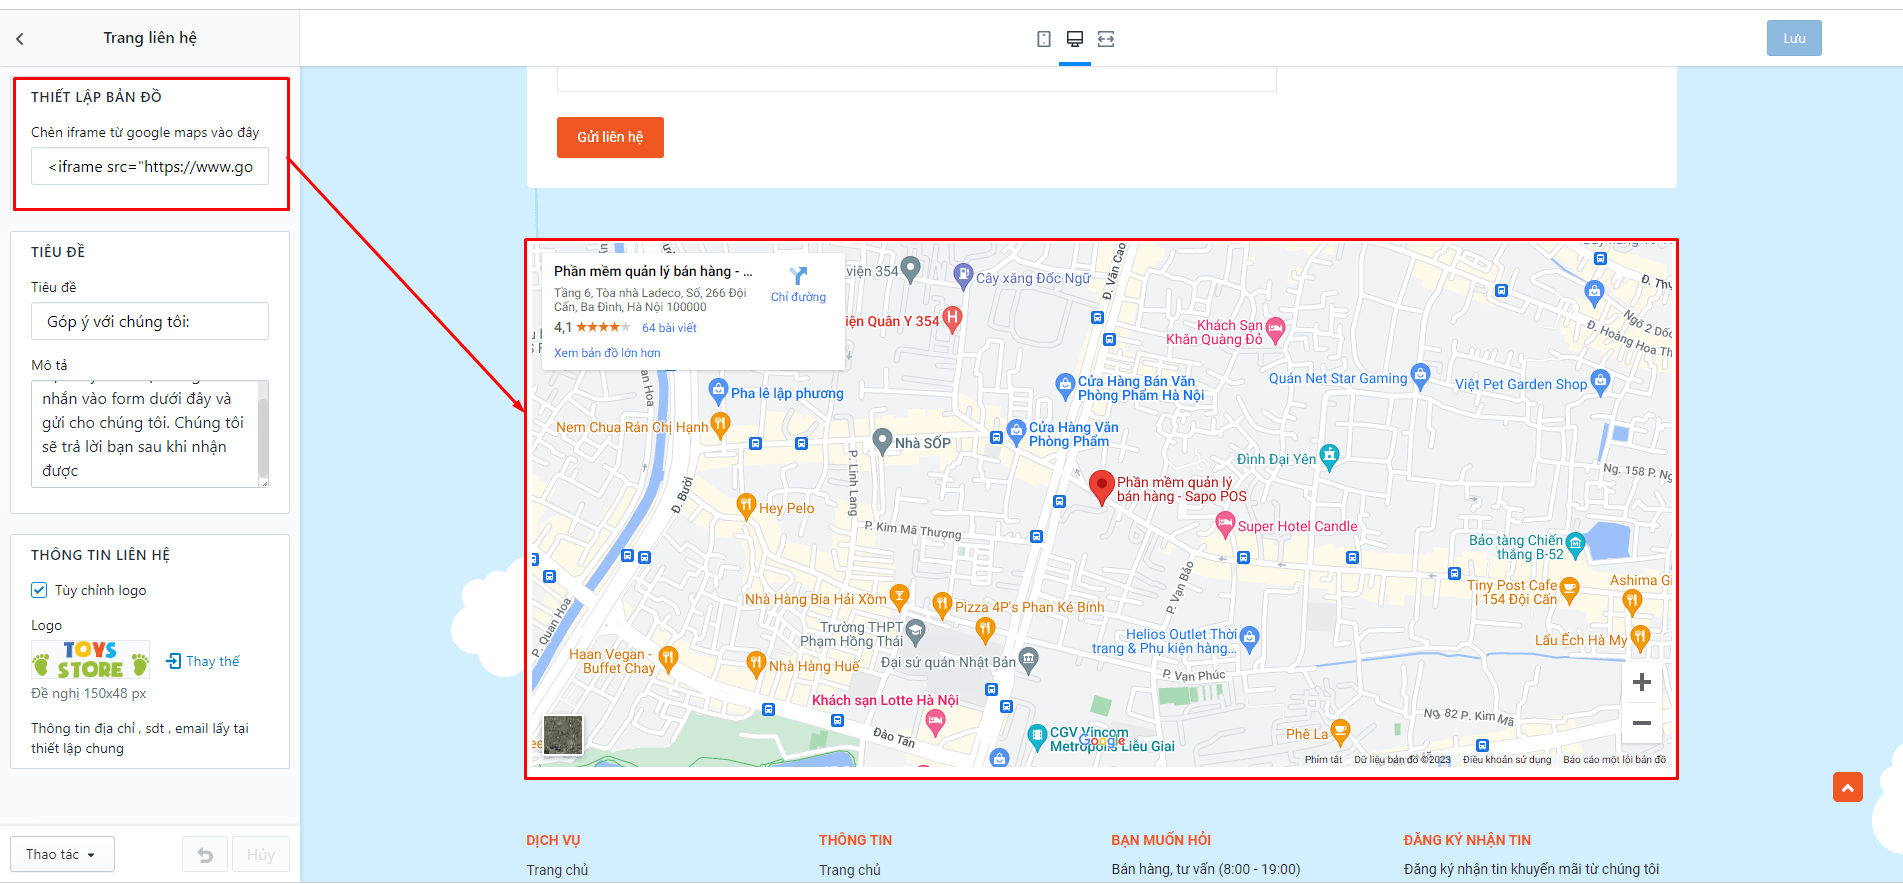Click the orange scroll-to-top button
1903x884 pixels.
[1848, 787]
